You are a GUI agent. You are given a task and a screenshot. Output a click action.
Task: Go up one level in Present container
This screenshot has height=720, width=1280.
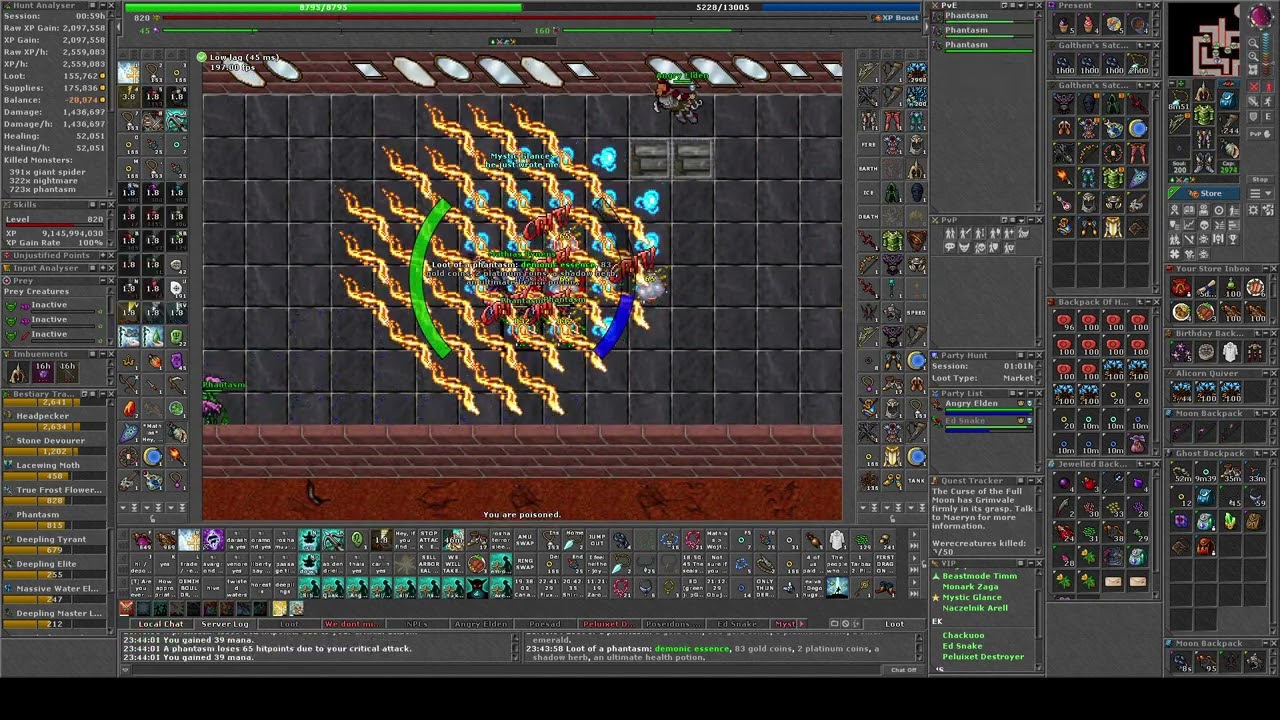coord(1140,5)
